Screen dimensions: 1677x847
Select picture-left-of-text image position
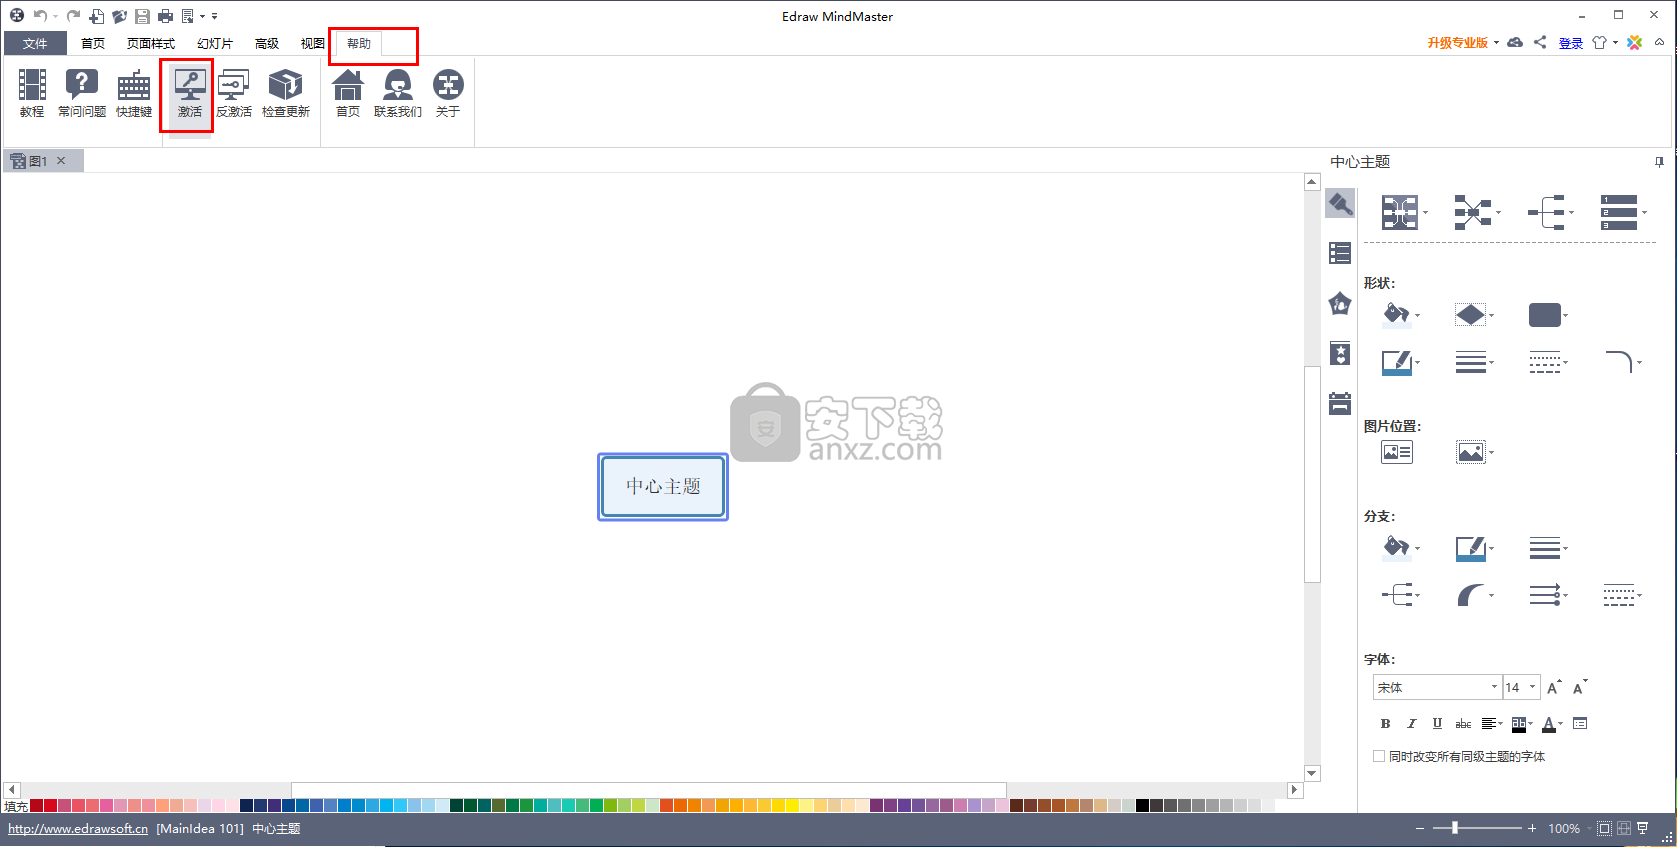tap(1397, 452)
